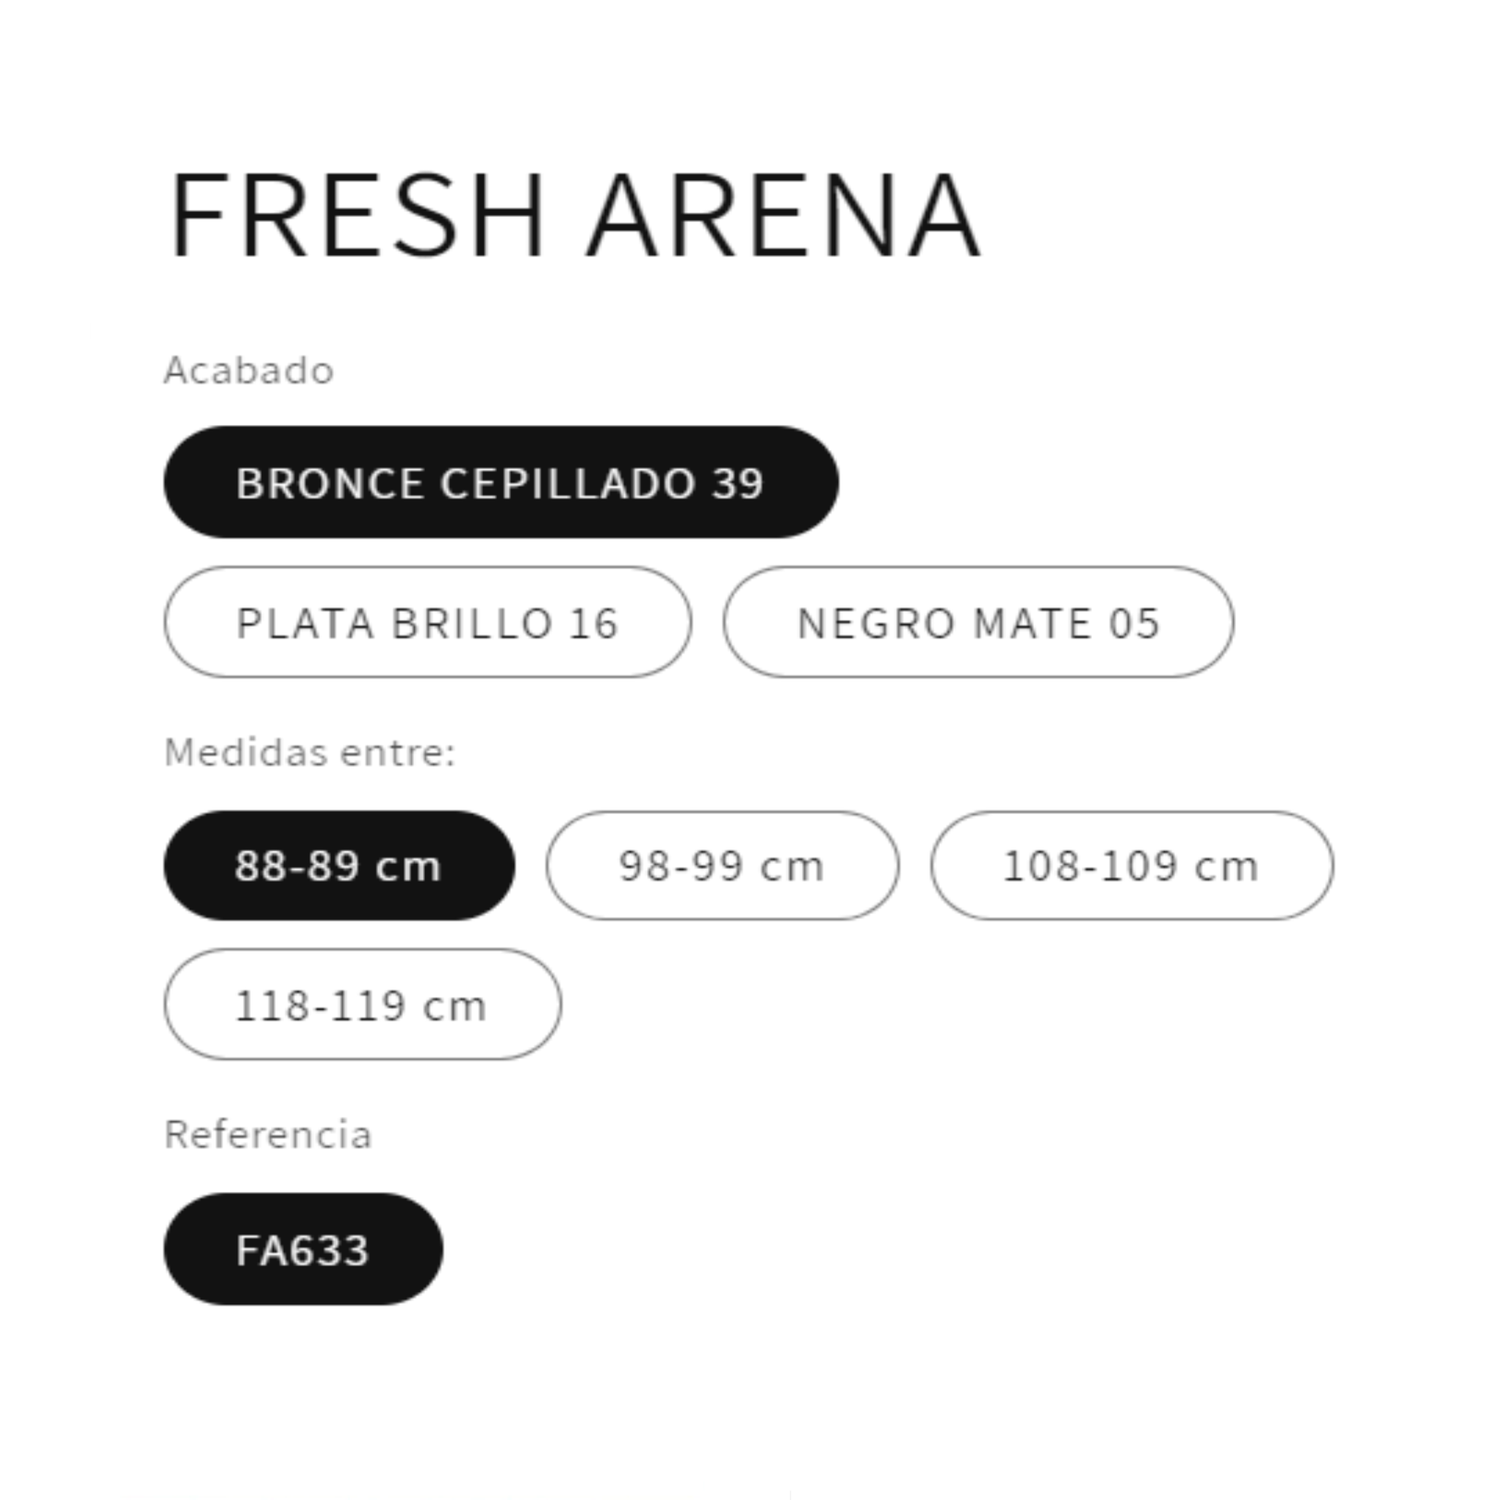Select reference code FA633
The height and width of the screenshot is (1500, 1500).
coord(303,1249)
